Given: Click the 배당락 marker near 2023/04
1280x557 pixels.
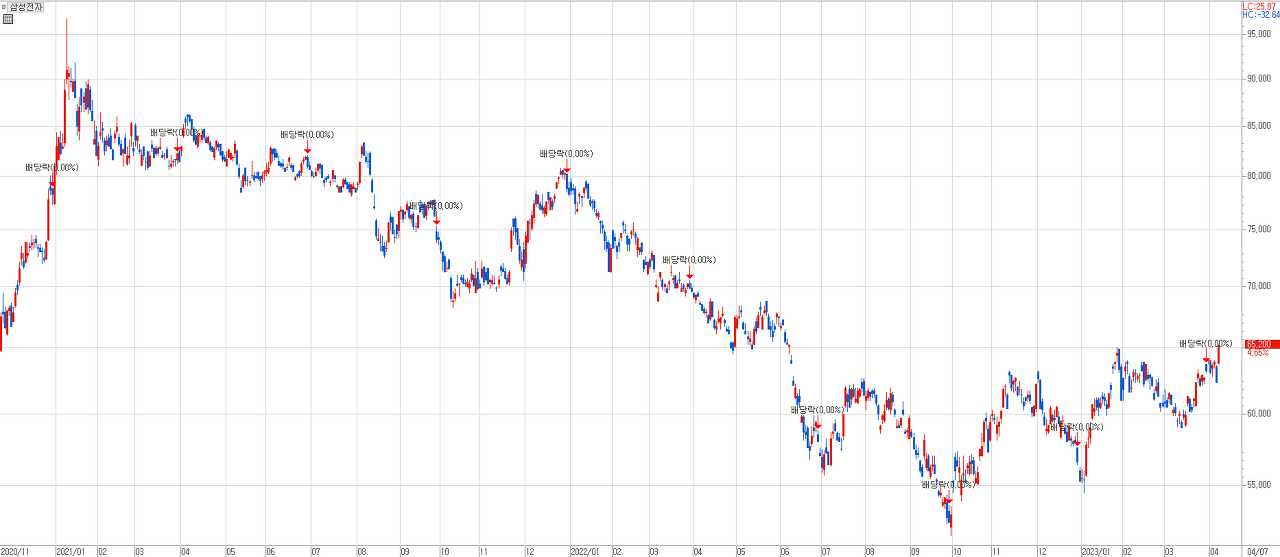Looking at the screenshot, I should pos(1206,359).
